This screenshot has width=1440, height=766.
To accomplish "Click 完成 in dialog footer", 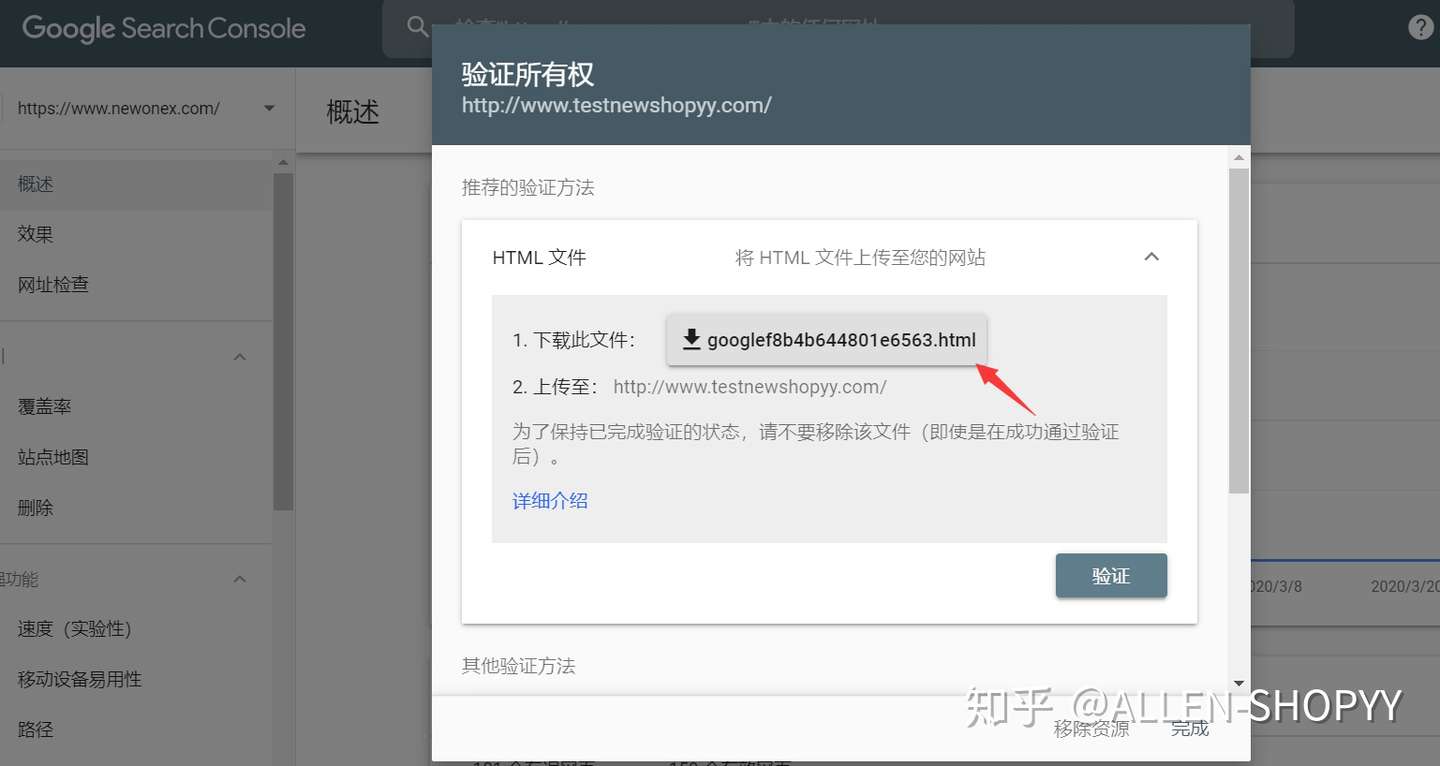I will coord(1190,729).
